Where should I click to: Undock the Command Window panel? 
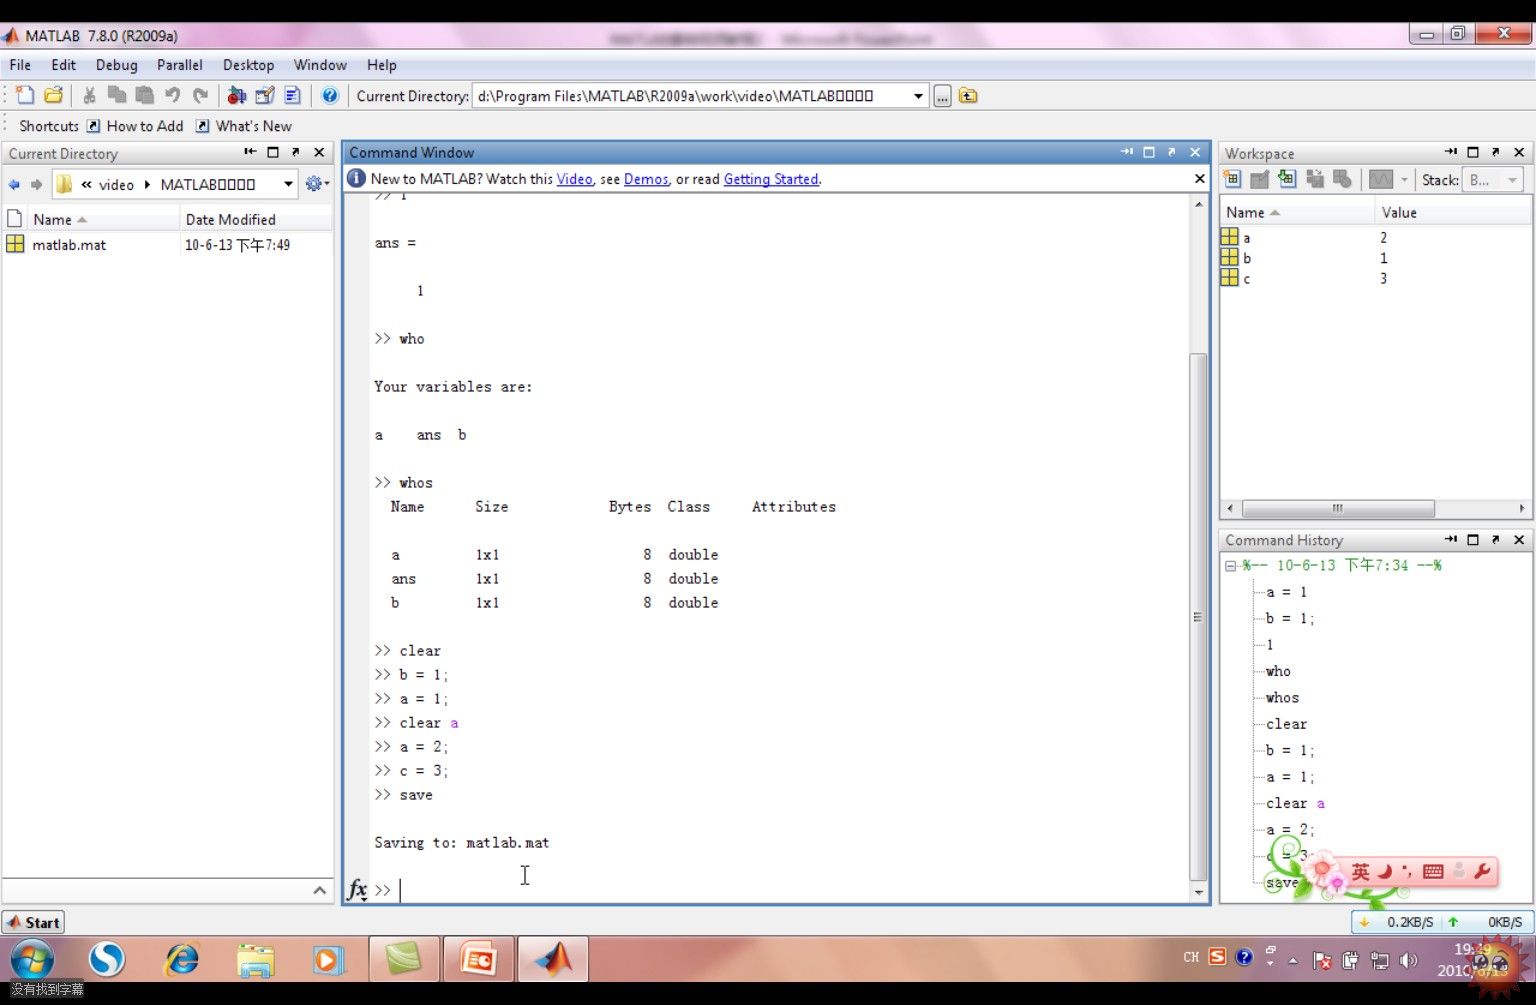tap(1172, 153)
